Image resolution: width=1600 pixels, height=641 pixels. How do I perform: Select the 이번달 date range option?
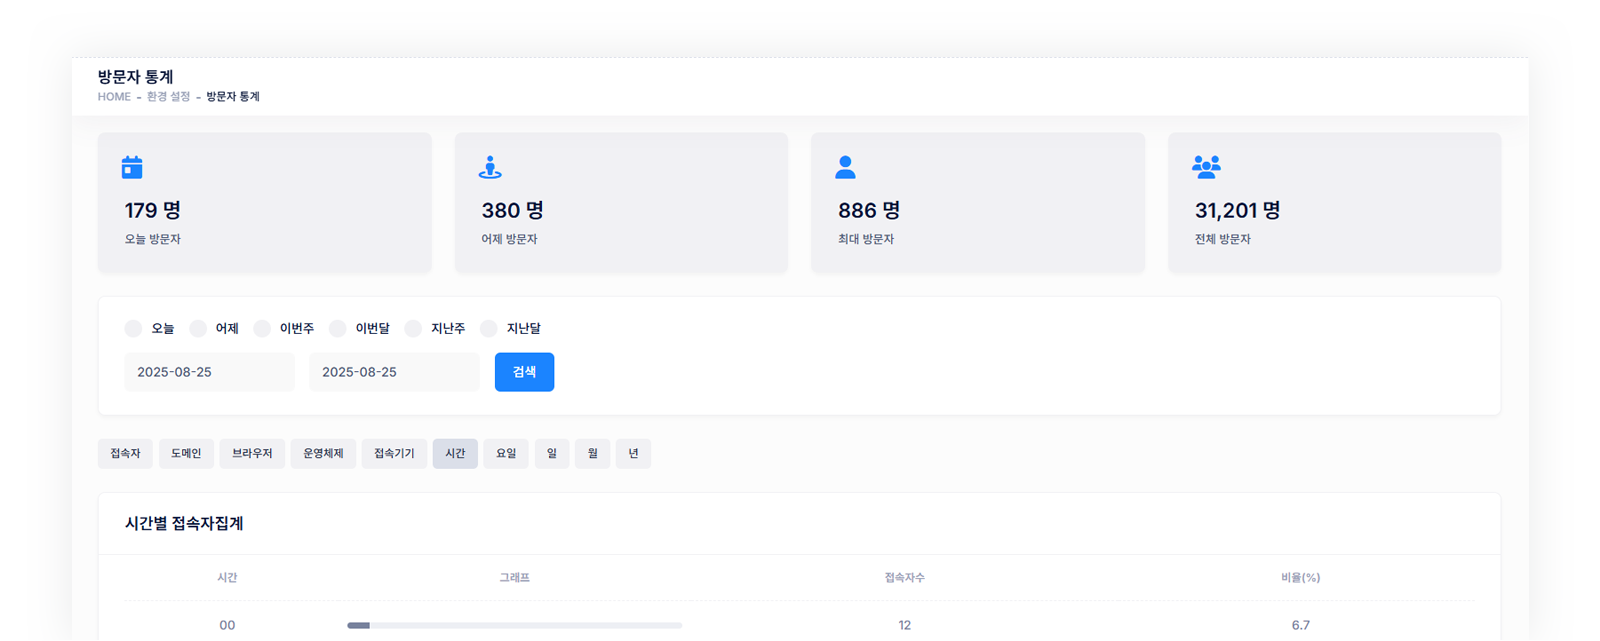pos(338,329)
